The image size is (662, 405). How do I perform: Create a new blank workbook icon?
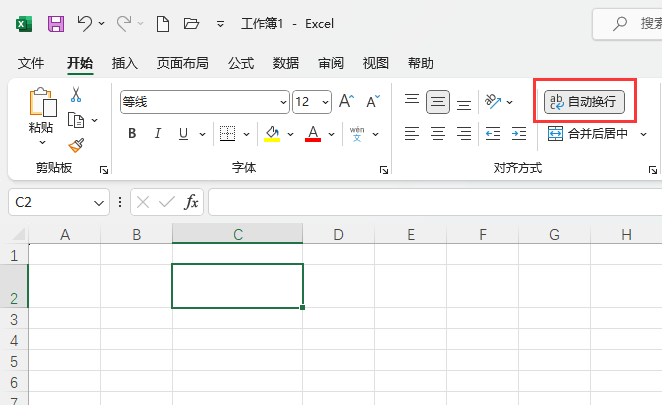click(x=163, y=24)
